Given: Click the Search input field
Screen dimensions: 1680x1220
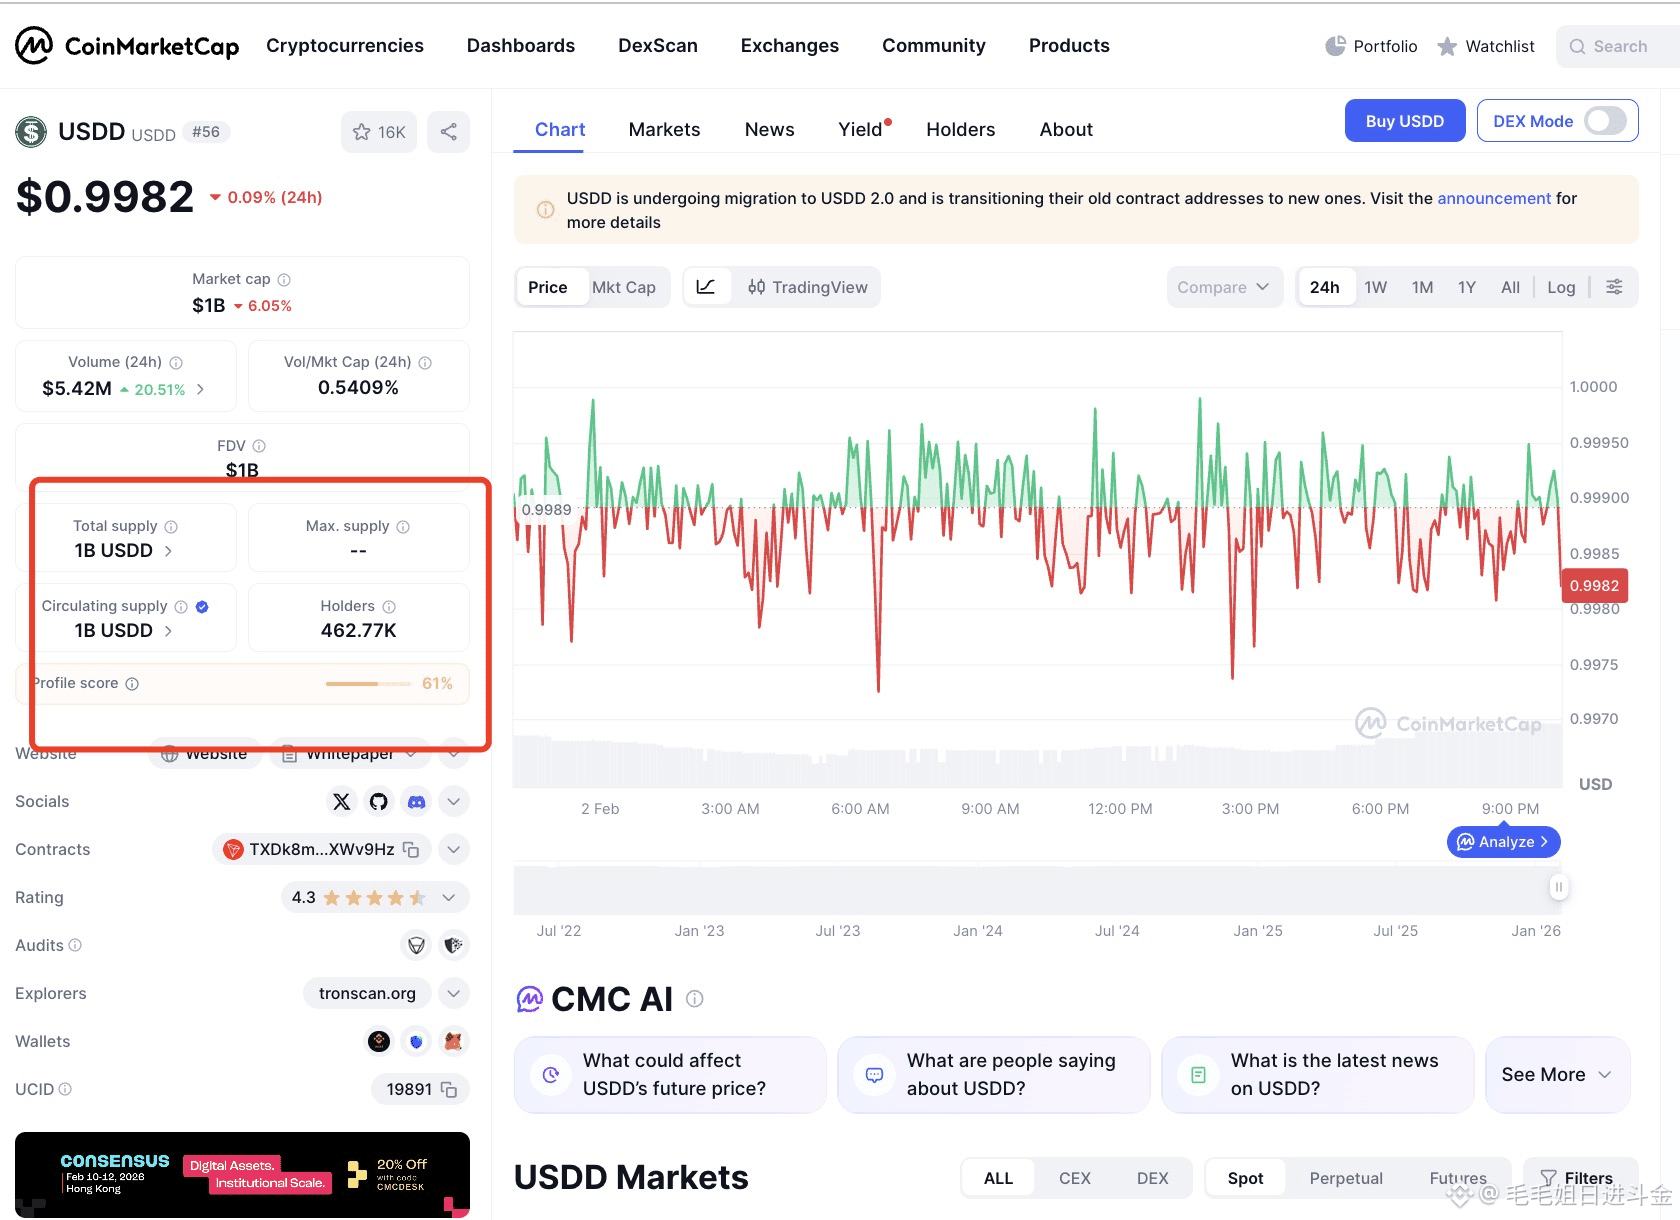Looking at the screenshot, I should point(1620,46).
